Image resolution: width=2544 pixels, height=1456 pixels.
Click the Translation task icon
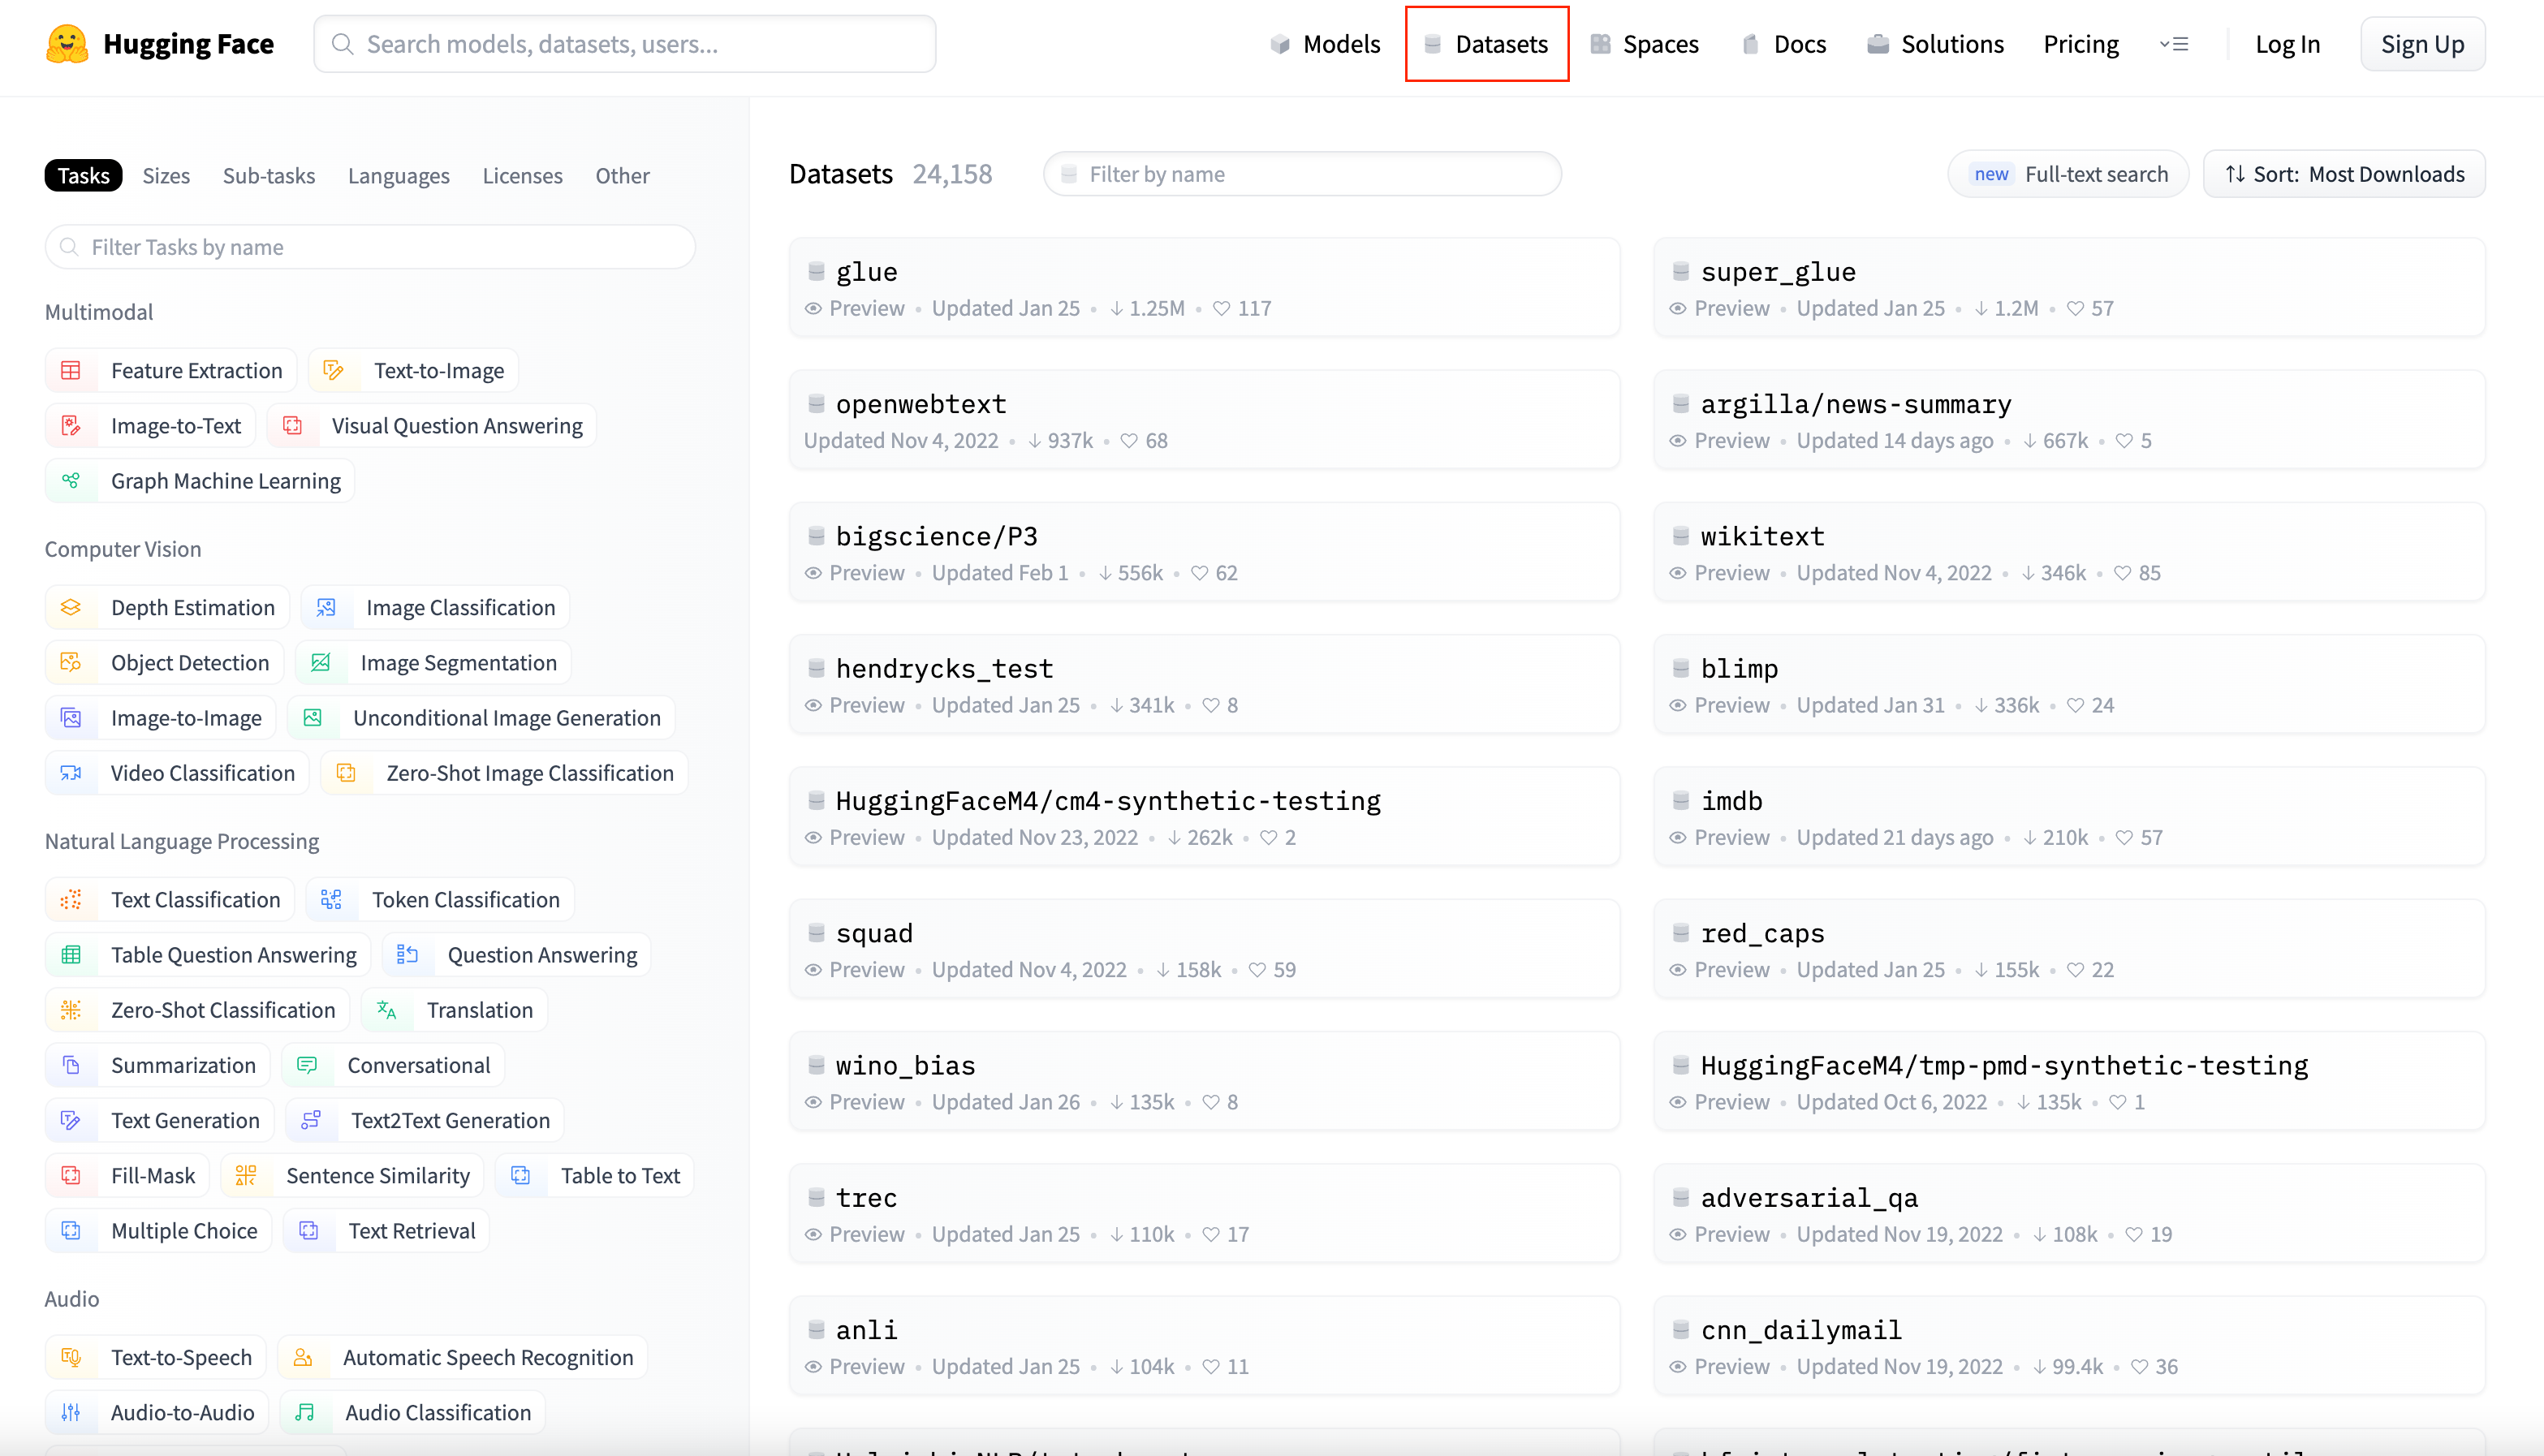tap(387, 1010)
